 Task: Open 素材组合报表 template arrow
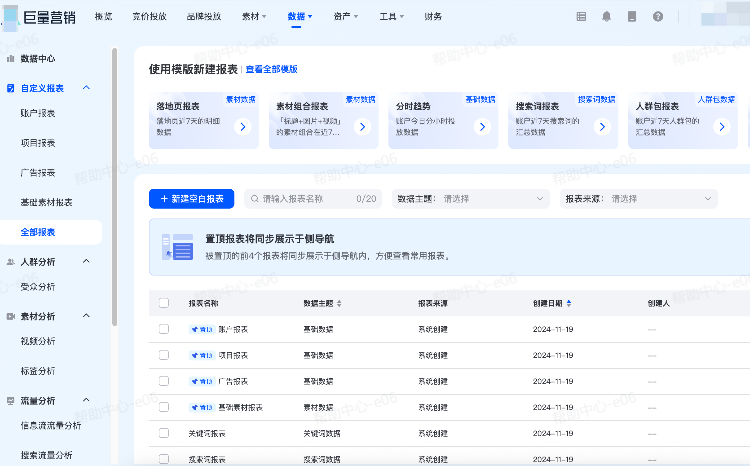pos(363,127)
